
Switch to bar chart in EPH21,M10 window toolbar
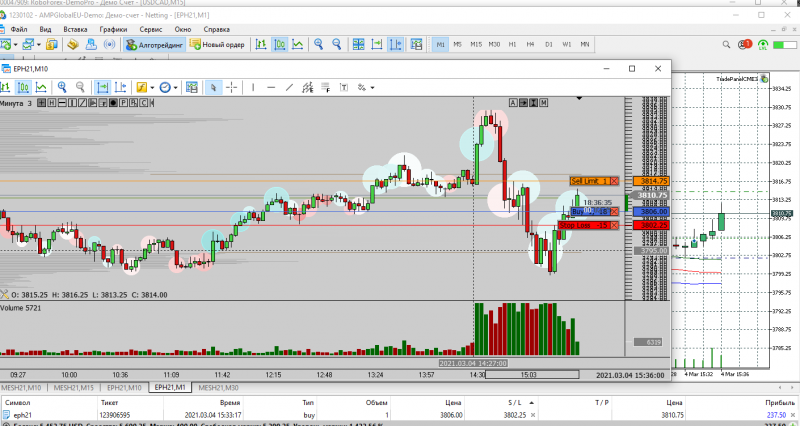(5, 88)
